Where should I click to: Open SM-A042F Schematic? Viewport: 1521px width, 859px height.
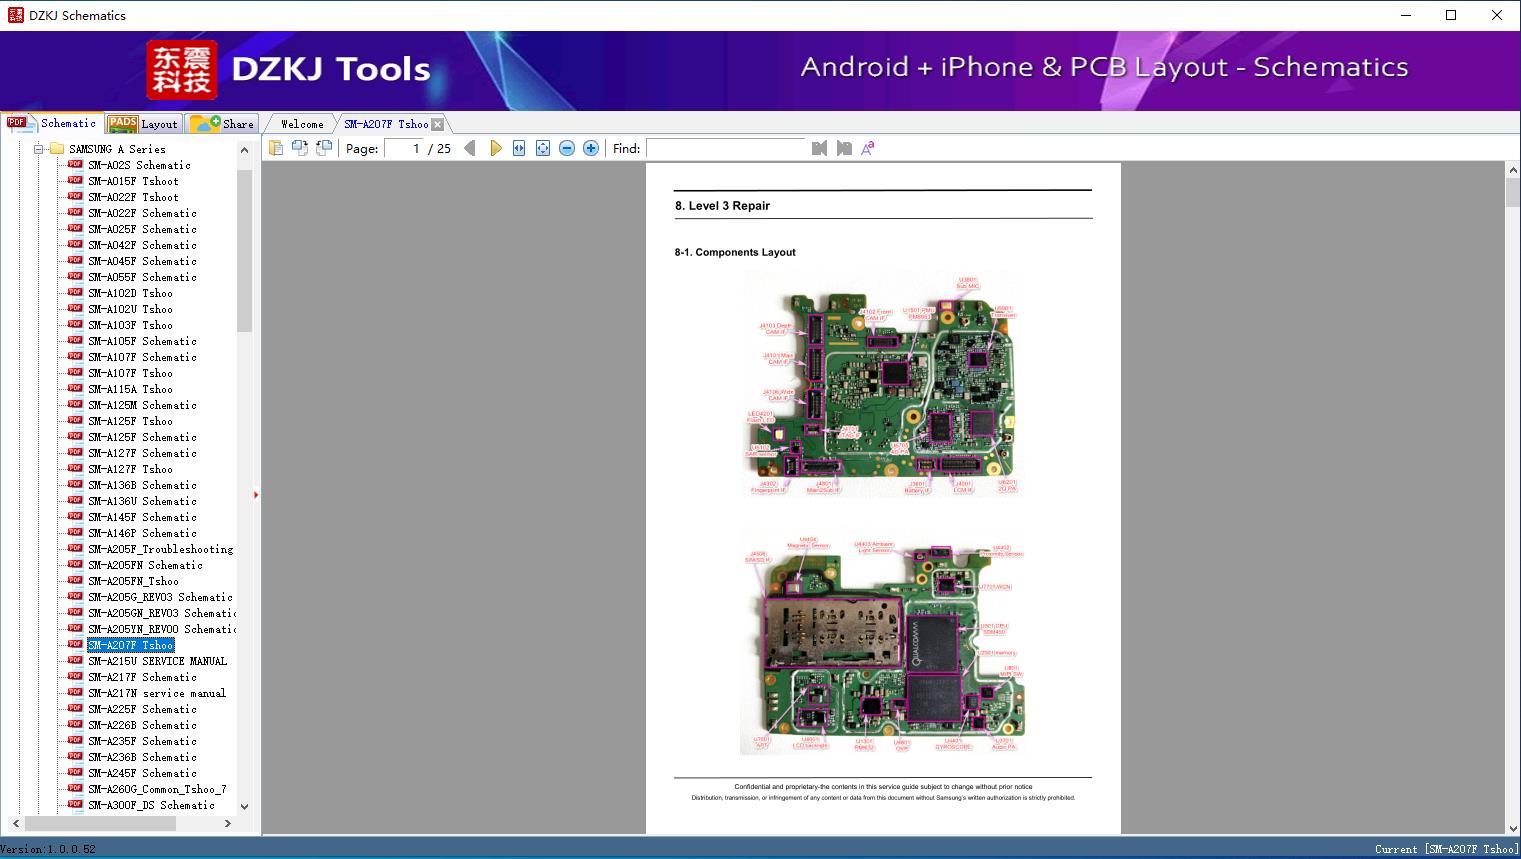click(x=142, y=245)
